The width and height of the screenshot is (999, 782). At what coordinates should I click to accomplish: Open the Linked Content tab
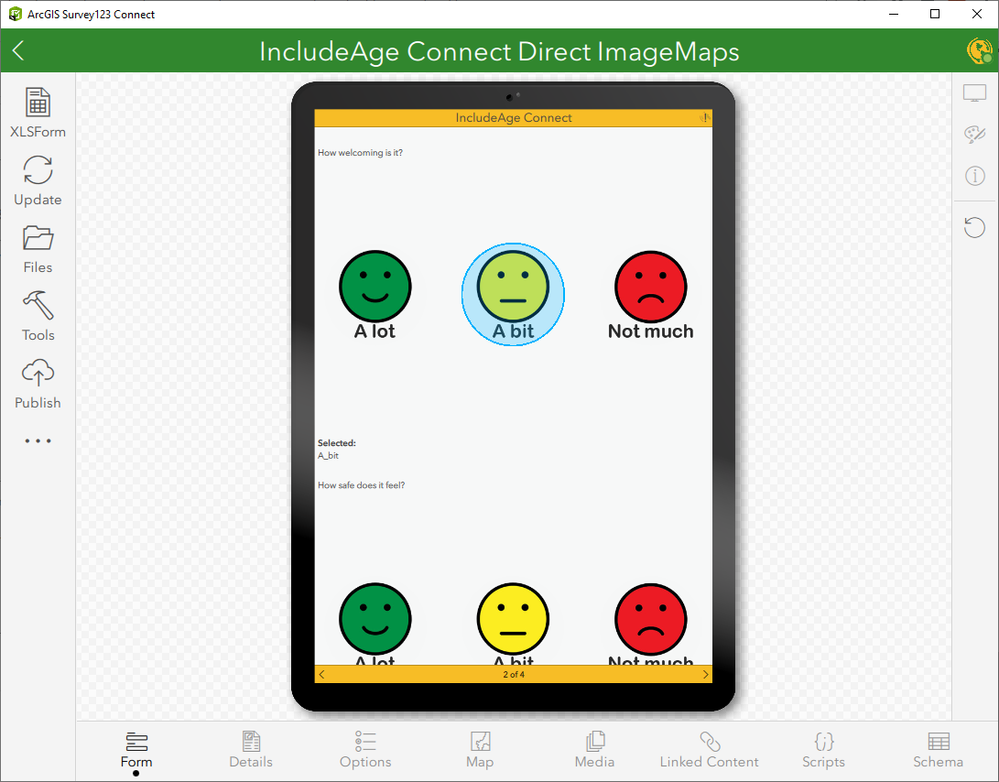point(709,750)
